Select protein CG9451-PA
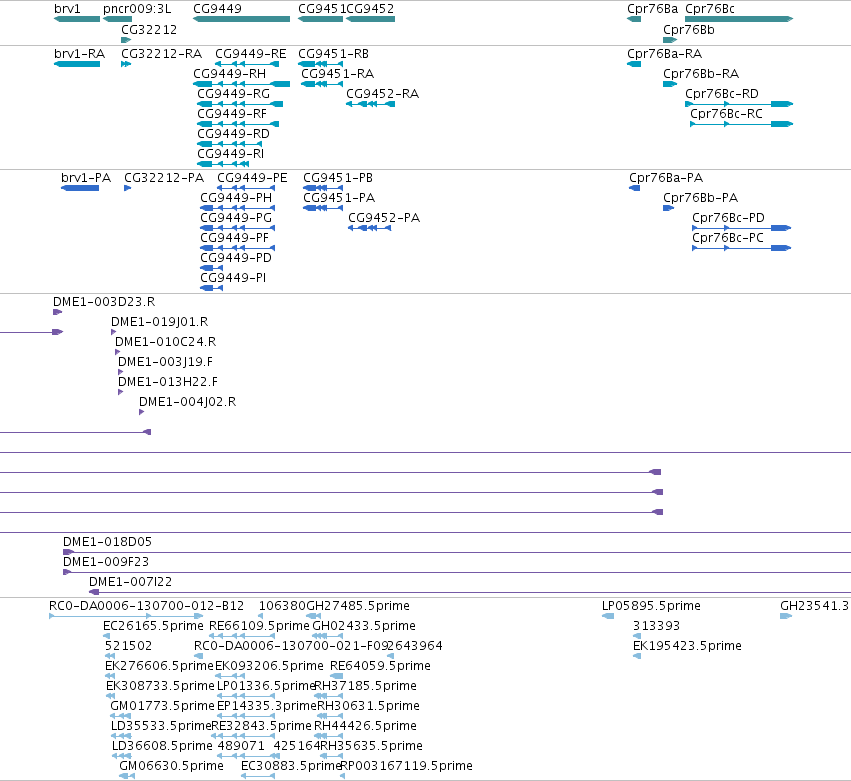 [x=339, y=198]
